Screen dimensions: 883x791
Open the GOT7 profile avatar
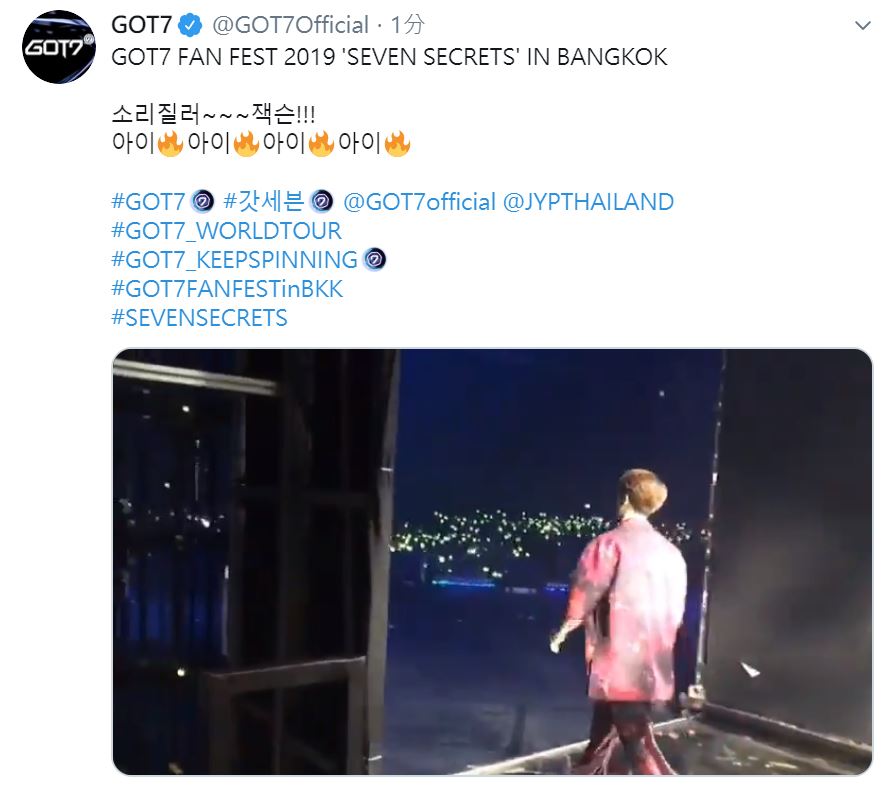click(59, 47)
